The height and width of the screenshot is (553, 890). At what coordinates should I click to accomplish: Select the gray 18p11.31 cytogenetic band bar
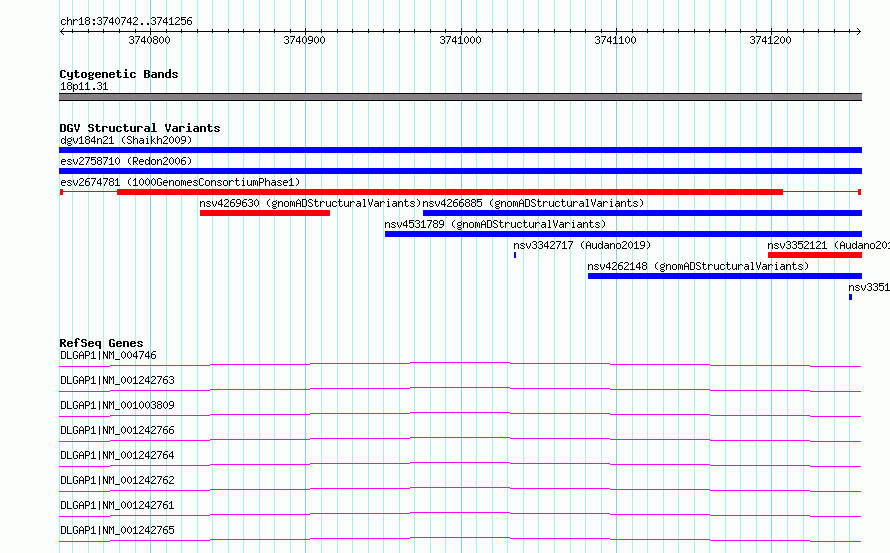click(x=460, y=97)
